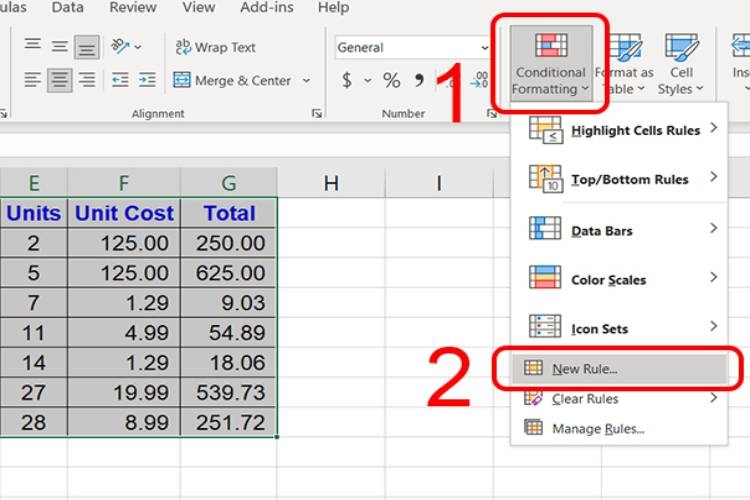Click the Increase Indent icon

pos(147,80)
